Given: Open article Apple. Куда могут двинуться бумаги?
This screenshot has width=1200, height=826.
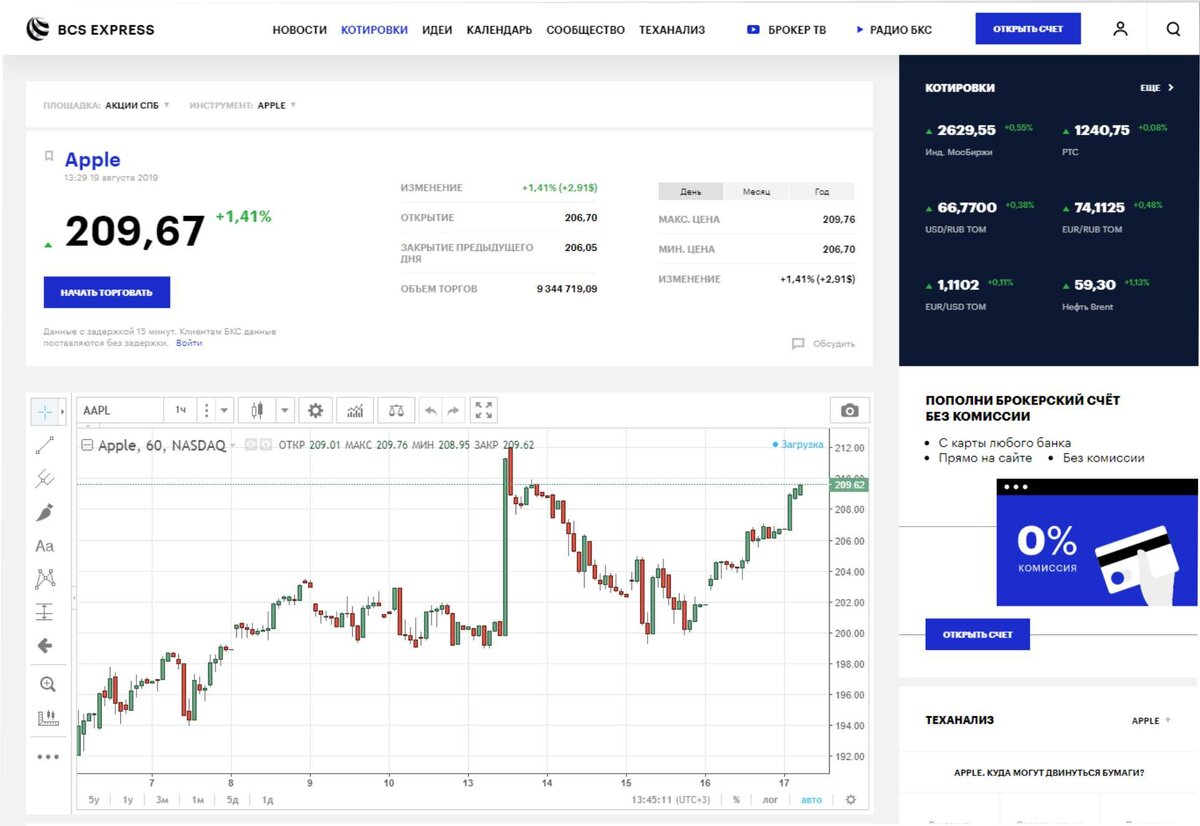Looking at the screenshot, I should (x=1049, y=772).
